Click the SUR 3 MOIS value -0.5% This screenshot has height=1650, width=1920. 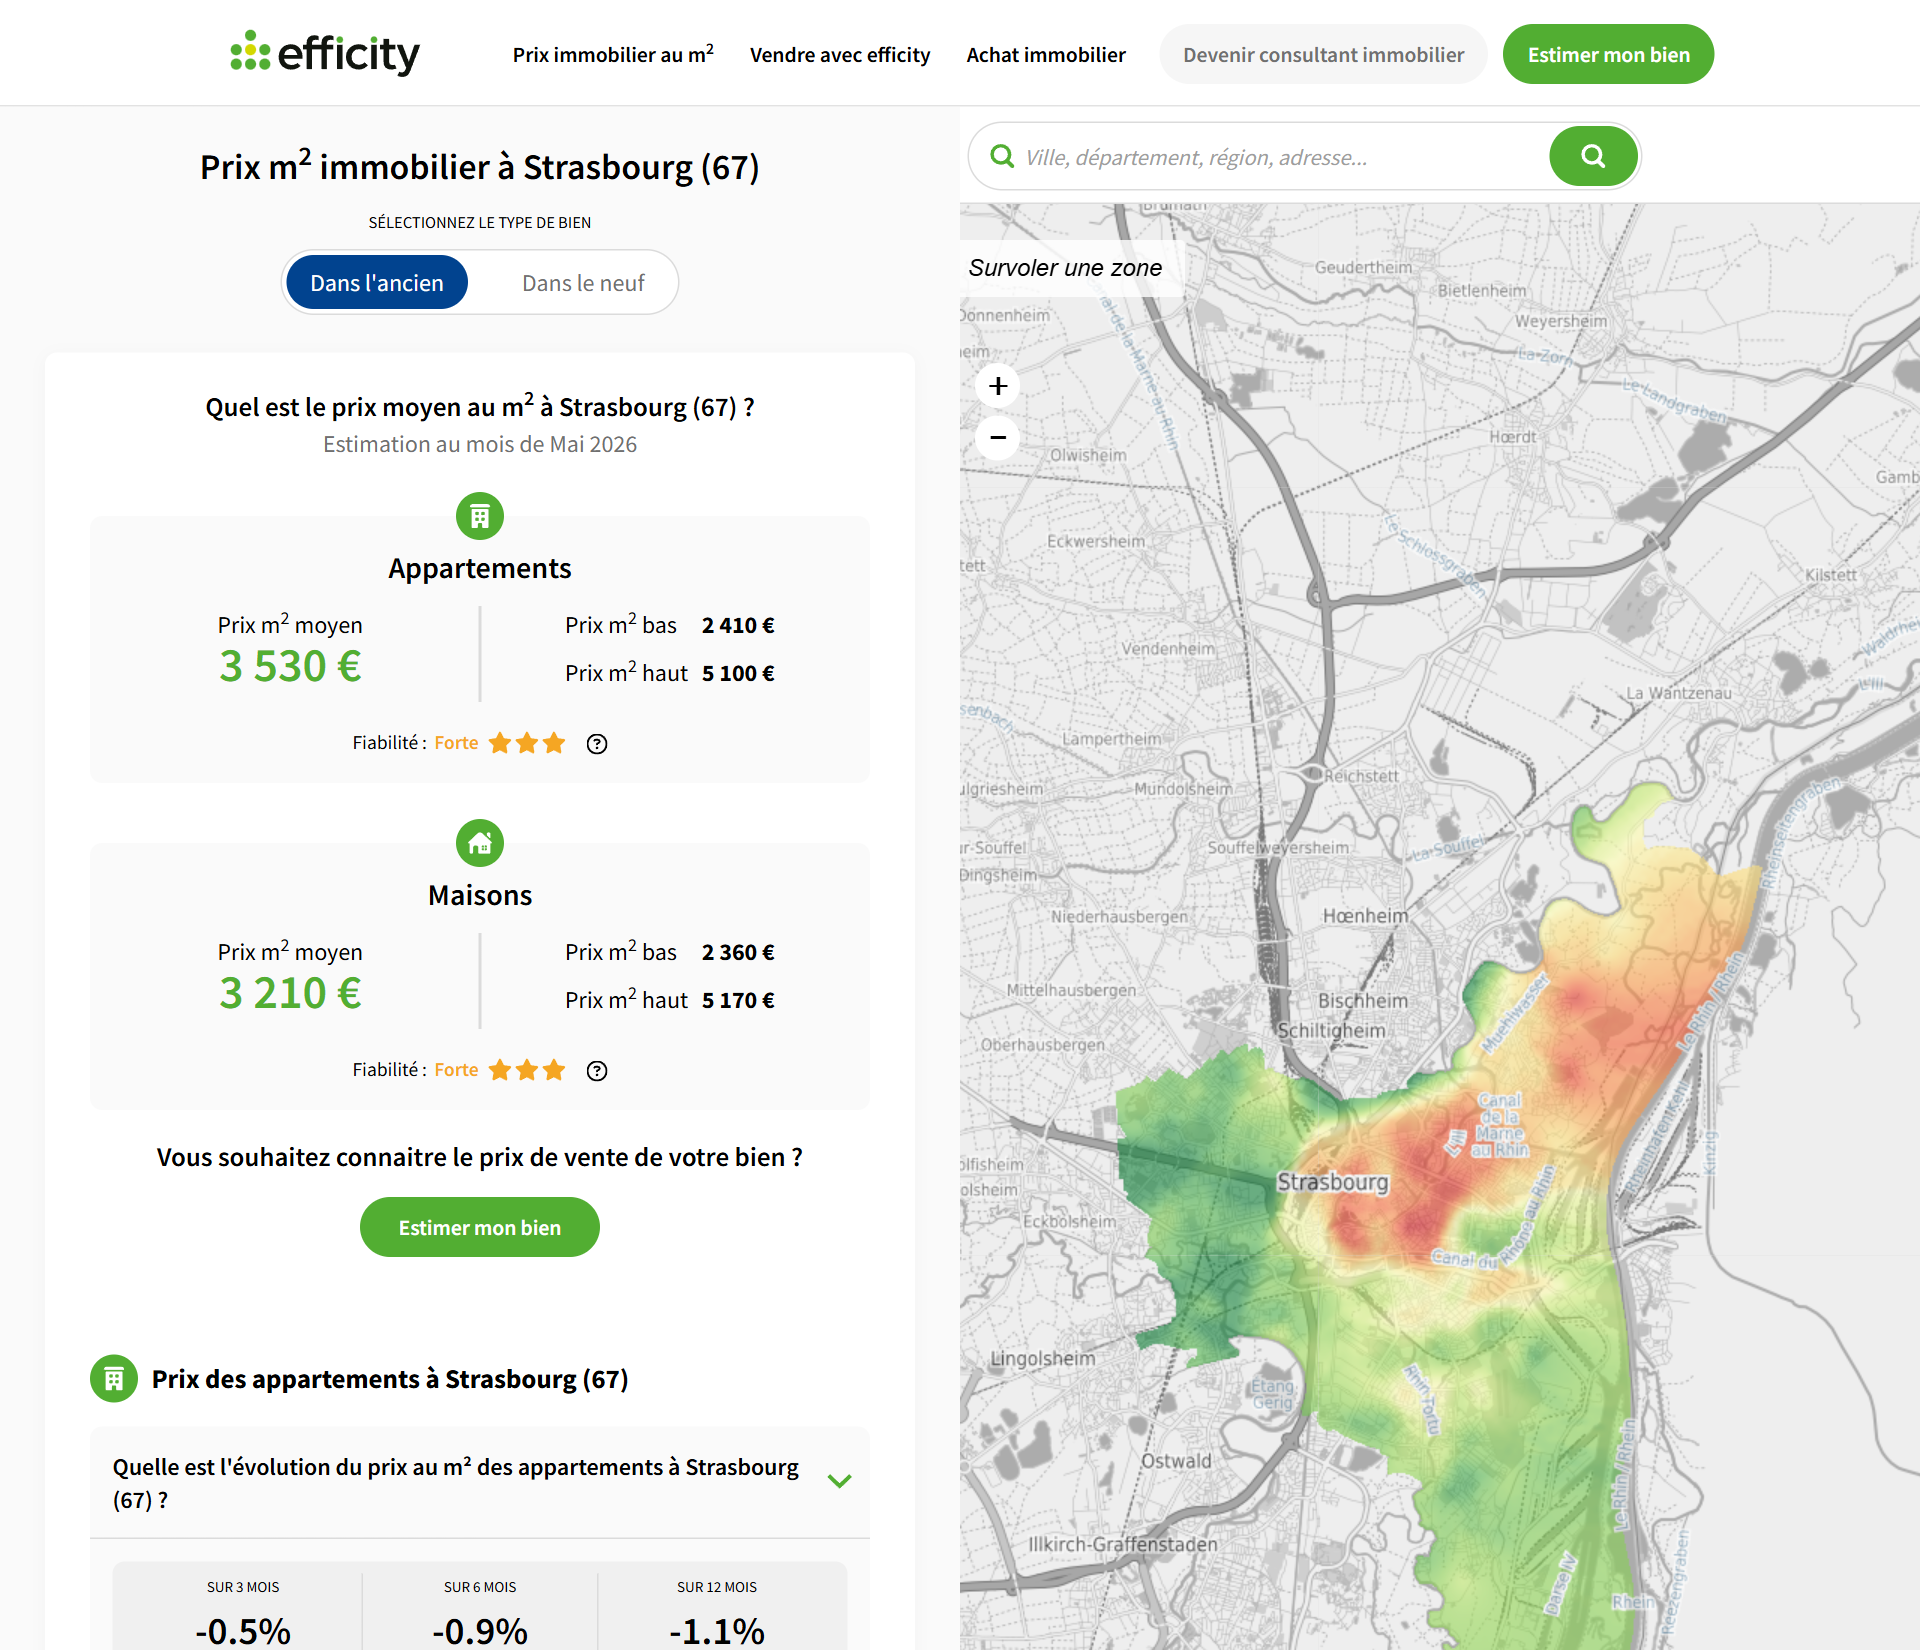coord(243,1631)
